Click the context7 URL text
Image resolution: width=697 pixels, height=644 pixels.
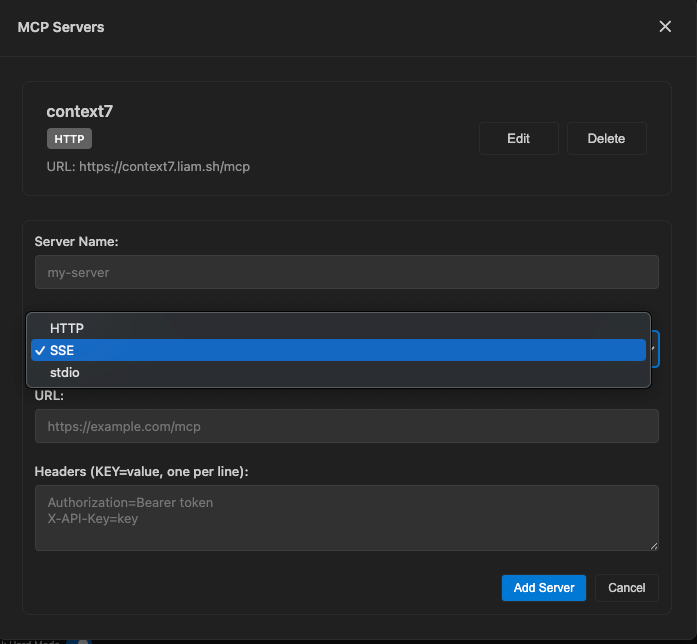coord(148,166)
